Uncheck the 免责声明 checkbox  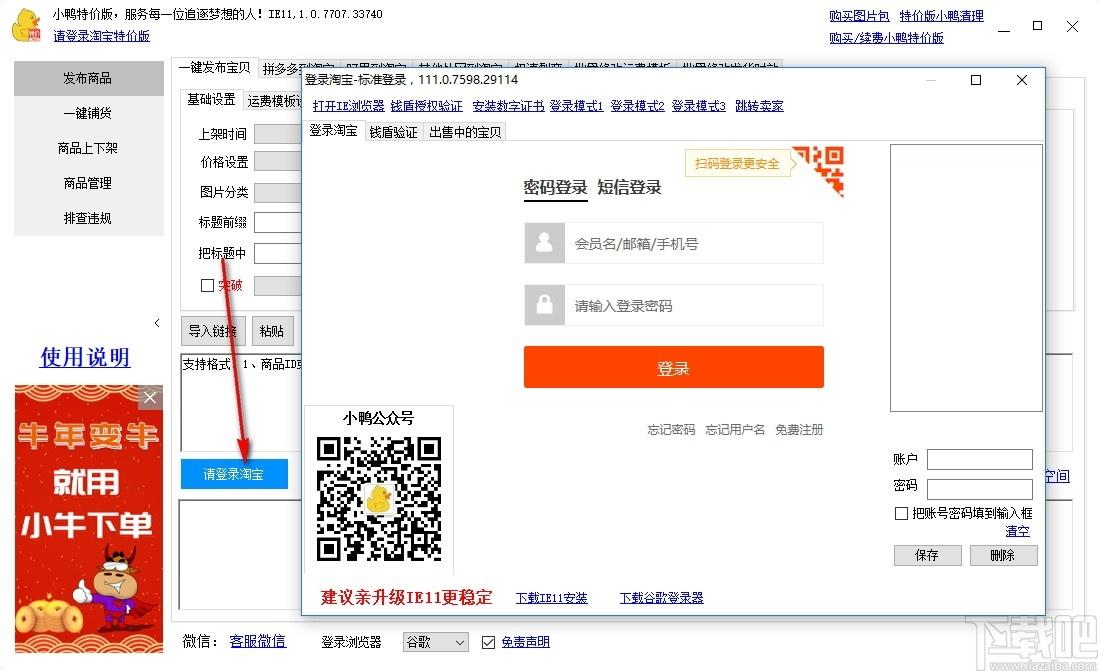[488, 642]
